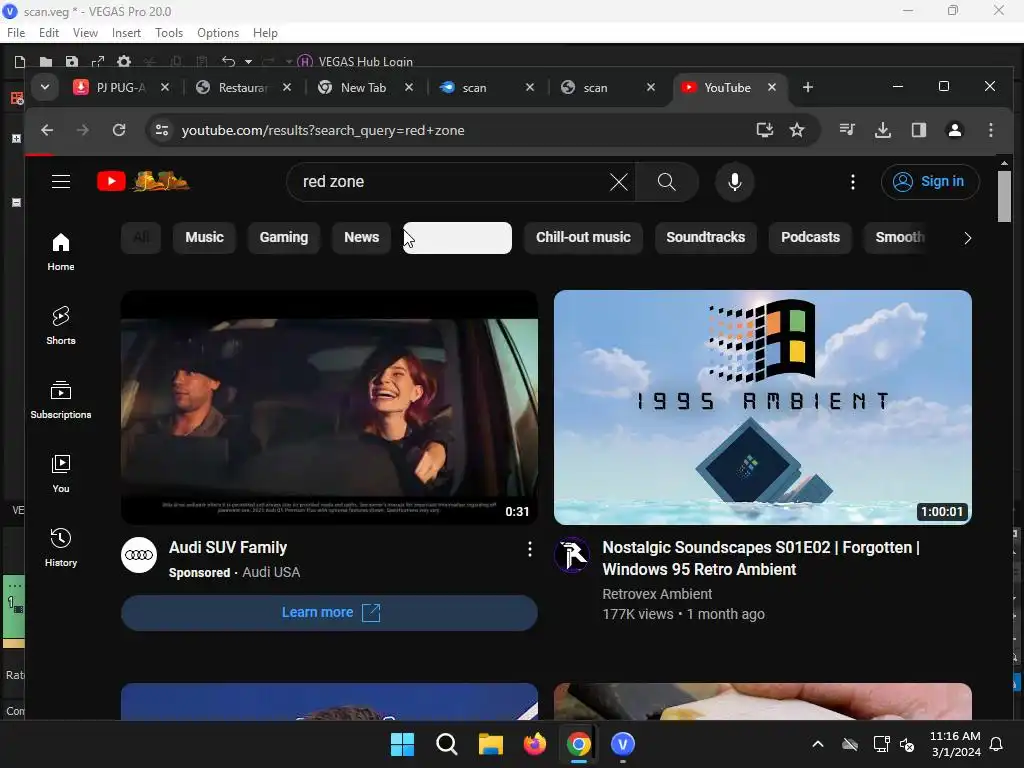Click the address bar URL
Screen dimensions: 1024x768
coord(323,130)
